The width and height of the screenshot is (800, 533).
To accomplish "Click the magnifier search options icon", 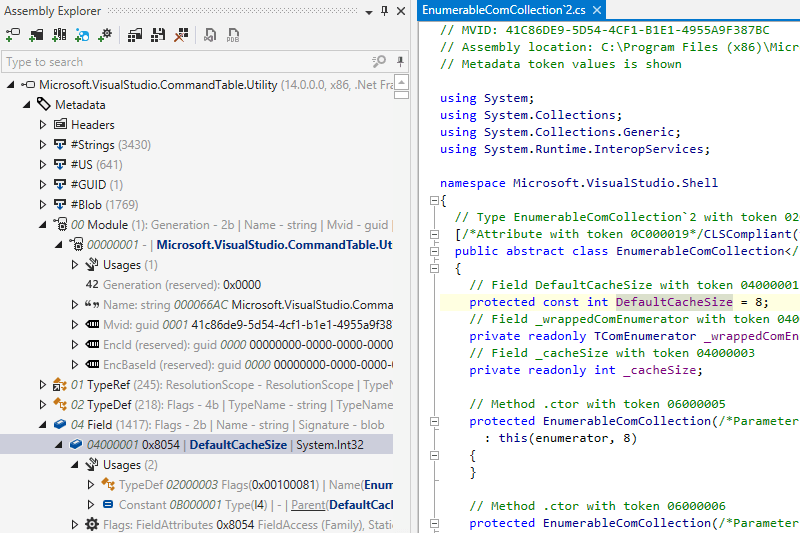I will click(379, 62).
